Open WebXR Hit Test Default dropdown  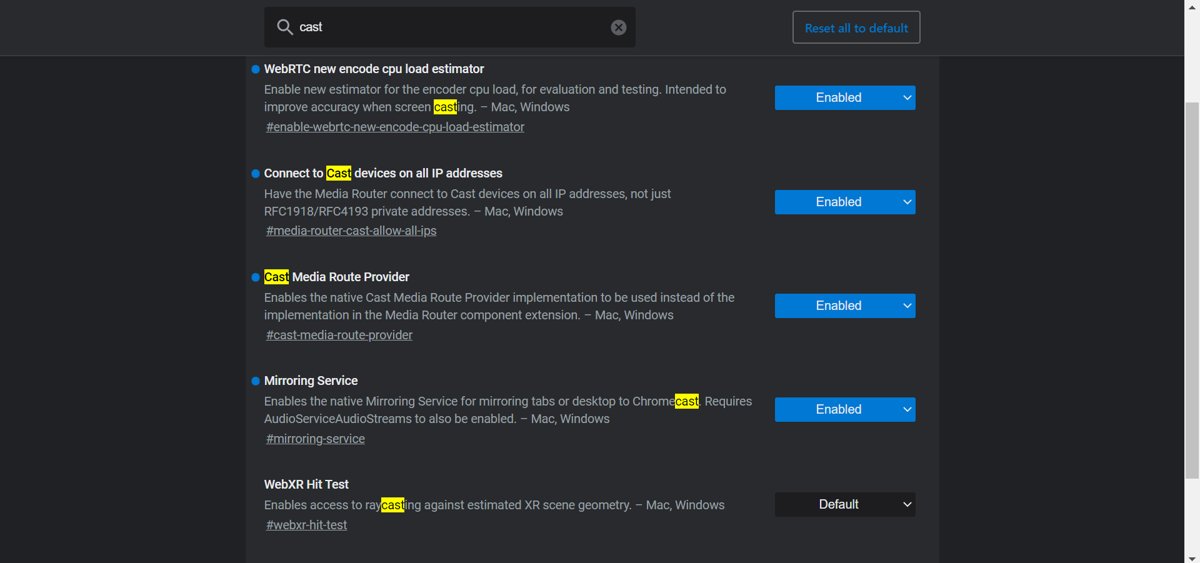845,505
